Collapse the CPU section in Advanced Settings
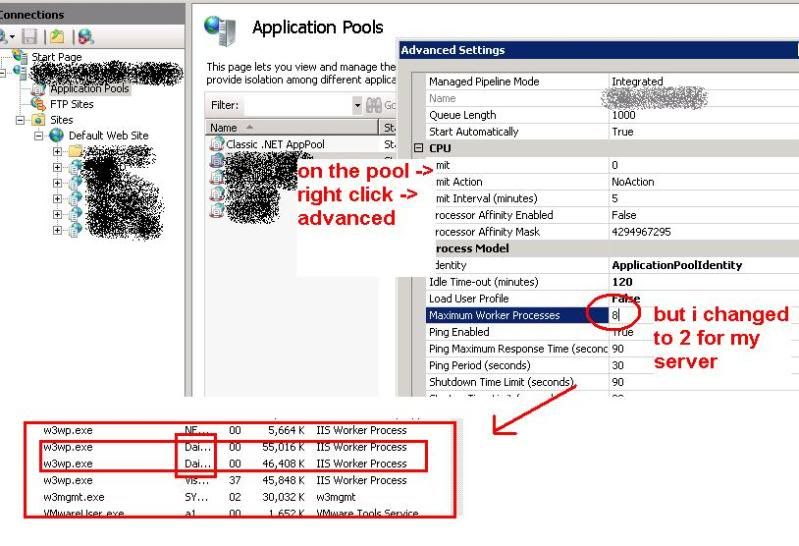 [418, 148]
